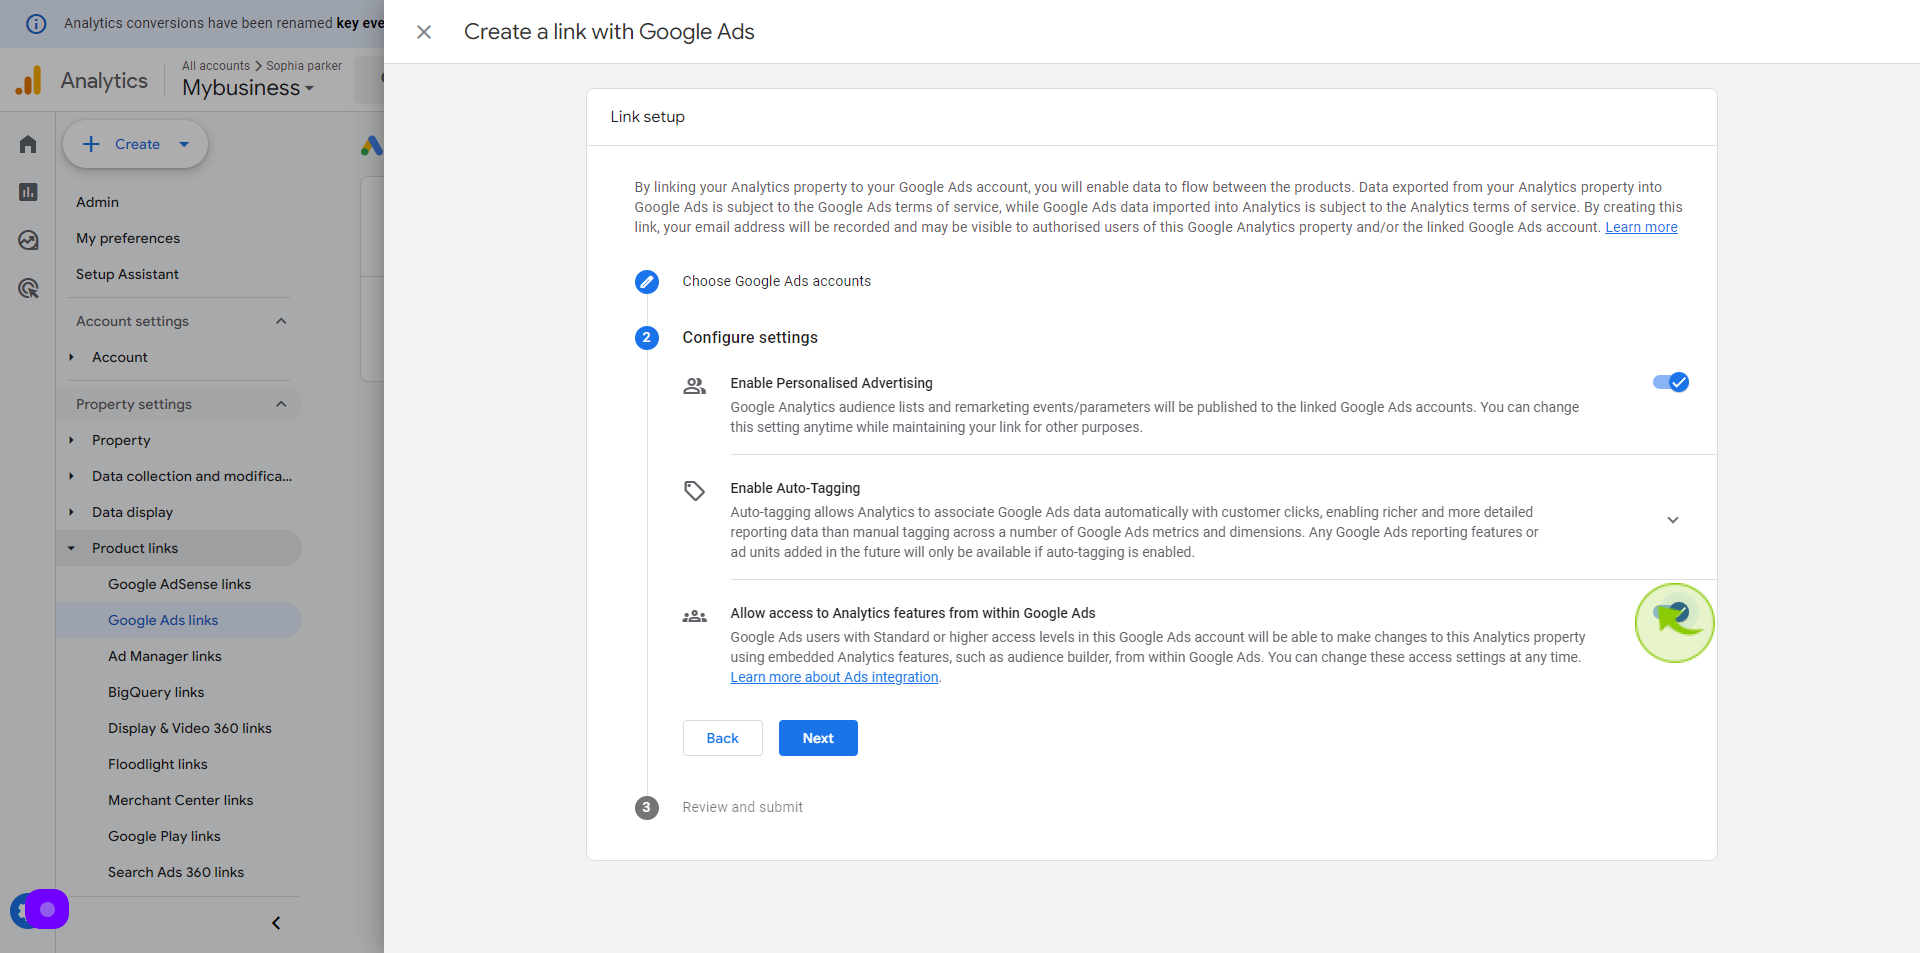This screenshot has height=953, width=1920.
Task: Select Merchant Center links
Action: tap(179, 800)
